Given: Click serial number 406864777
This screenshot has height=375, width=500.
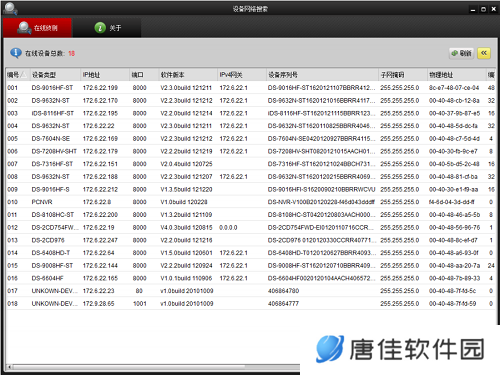Looking at the screenshot, I should click(x=283, y=303).
